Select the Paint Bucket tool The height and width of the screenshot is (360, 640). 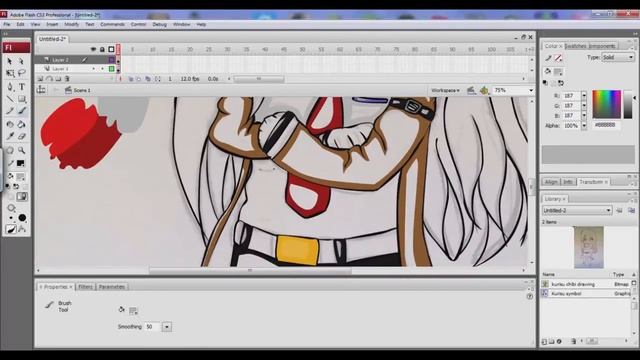point(22,124)
